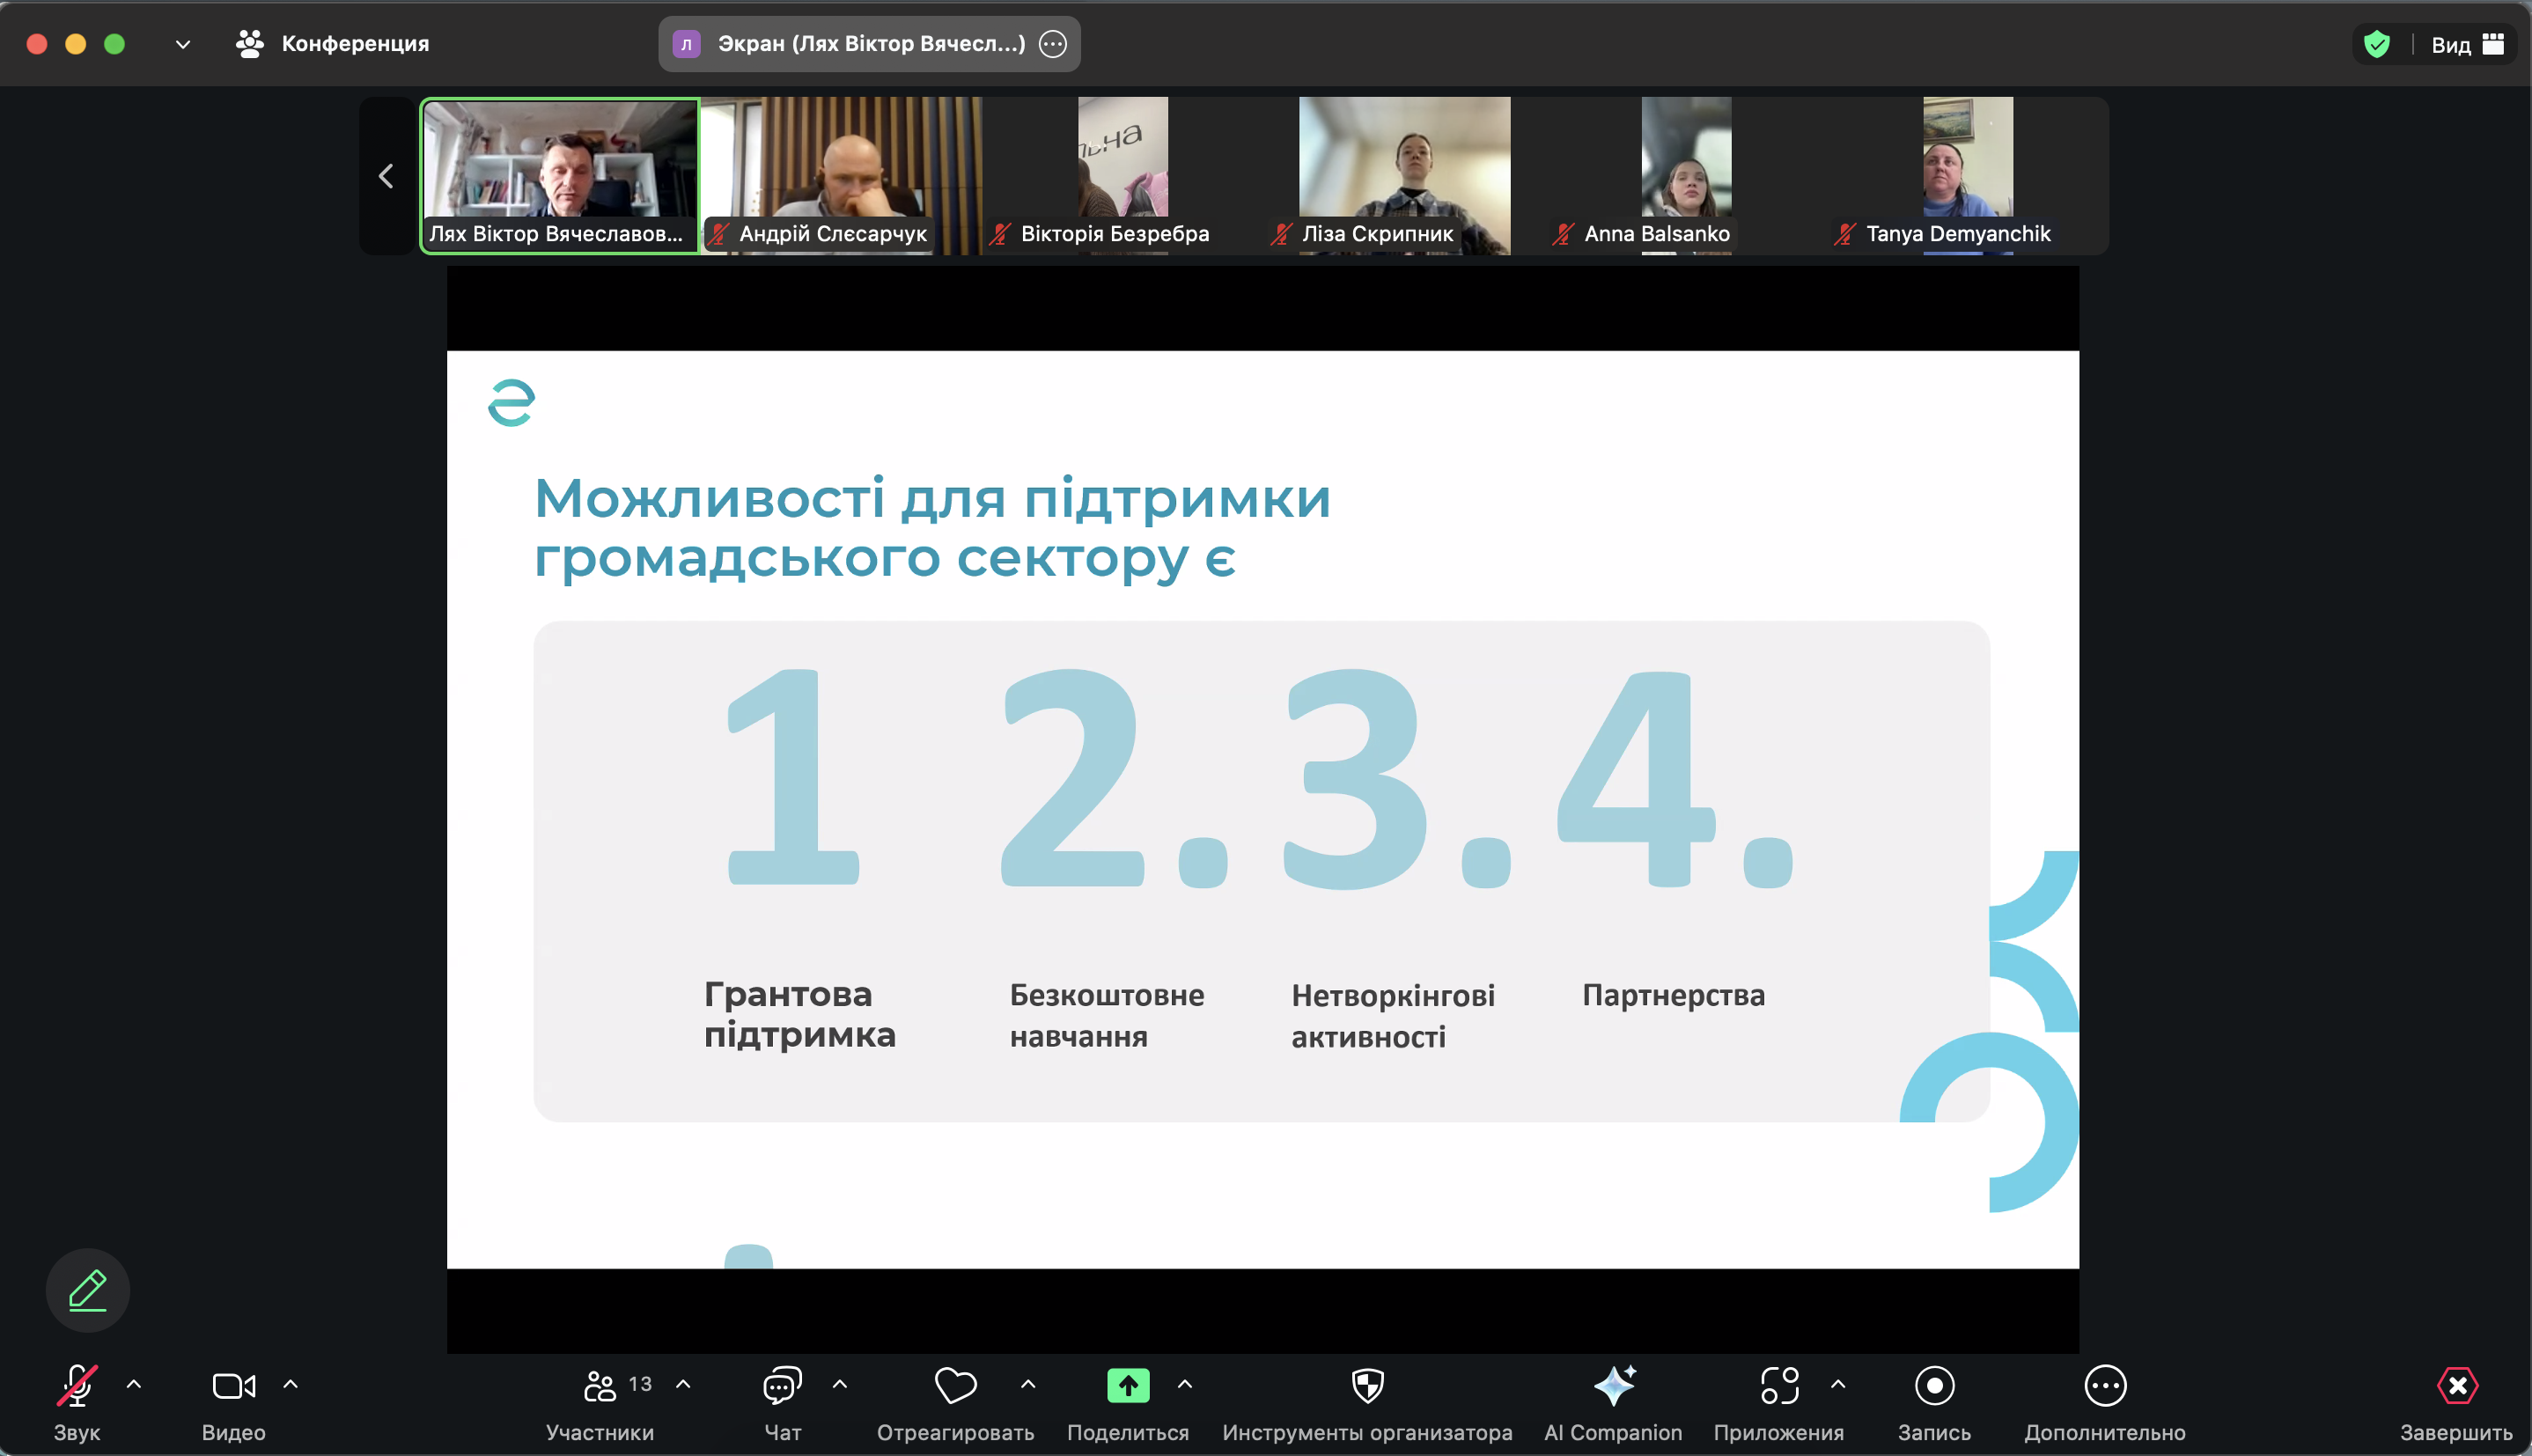Launch AI Companion
Screen dimensions: 2532x1456
click(x=1613, y=1385)
